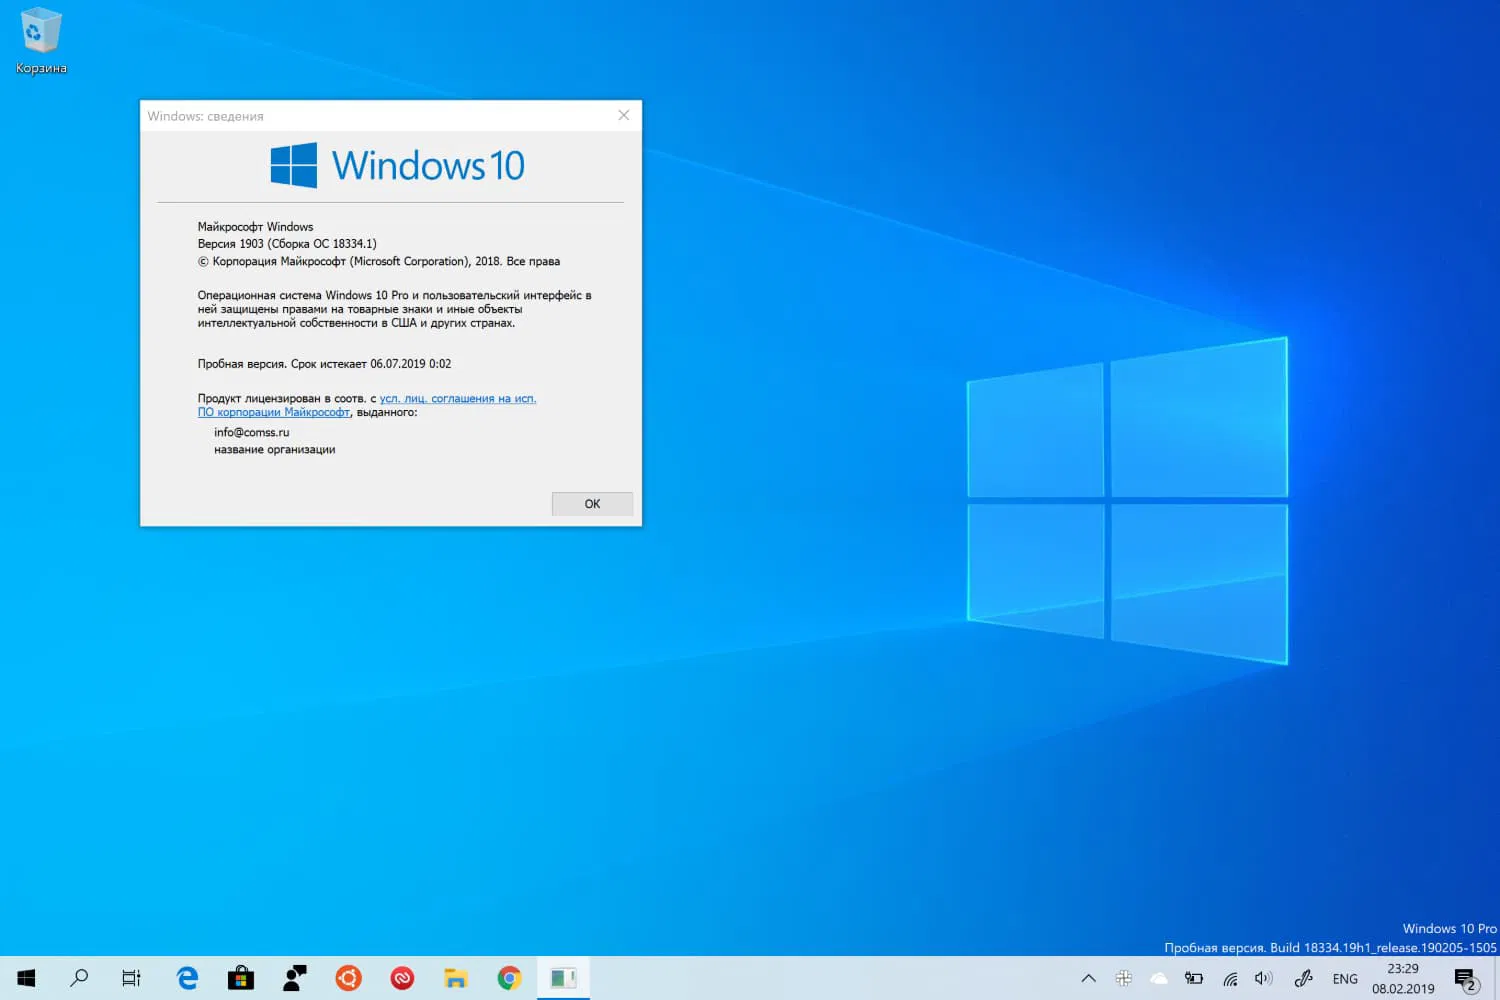Open the license agreement link 'усл. лиц. соглашения'

coord(457,398)
